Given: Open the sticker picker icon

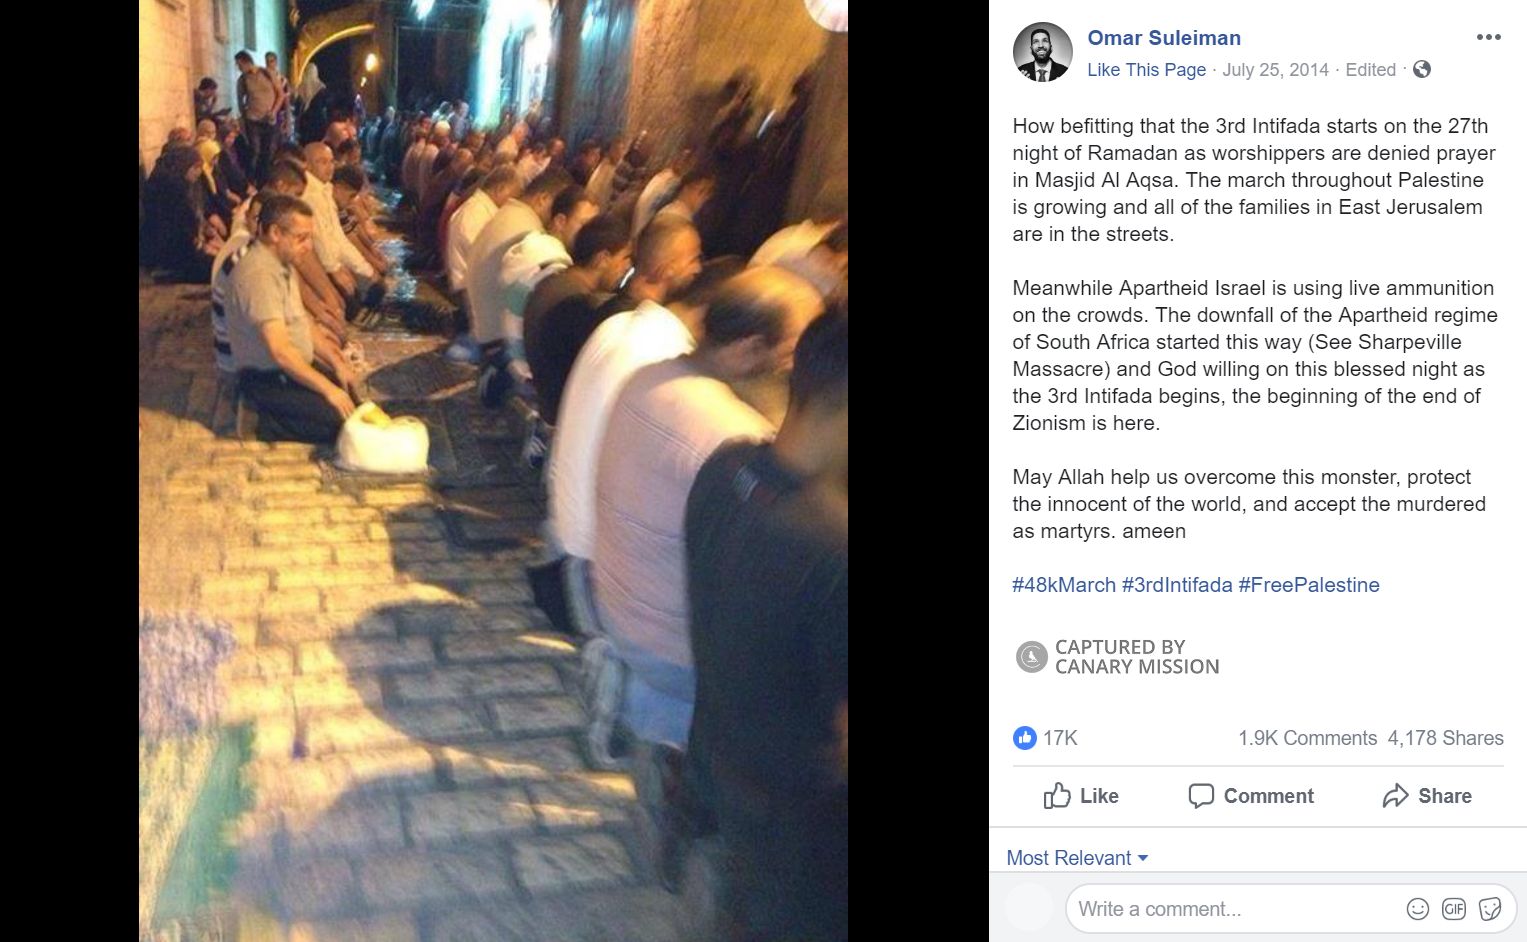Looking at the screenshot, I should point(1490,908).
